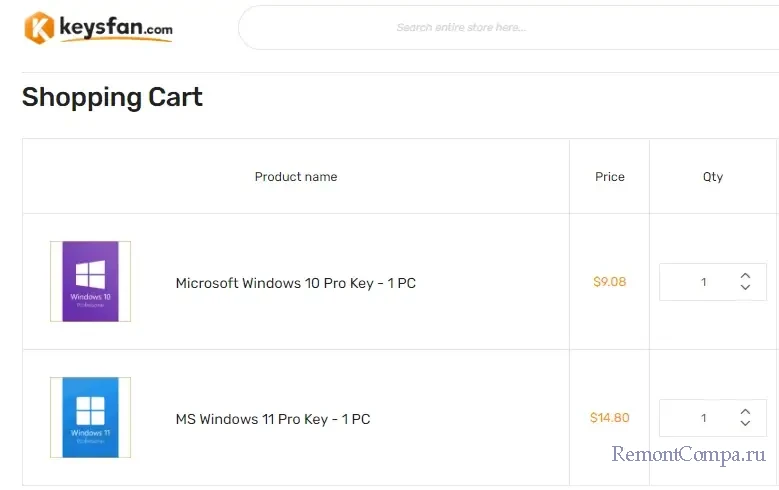This screenshot has width=779, height=490.
Task: Click the Qty column header
Action: (x=713, y=177)
